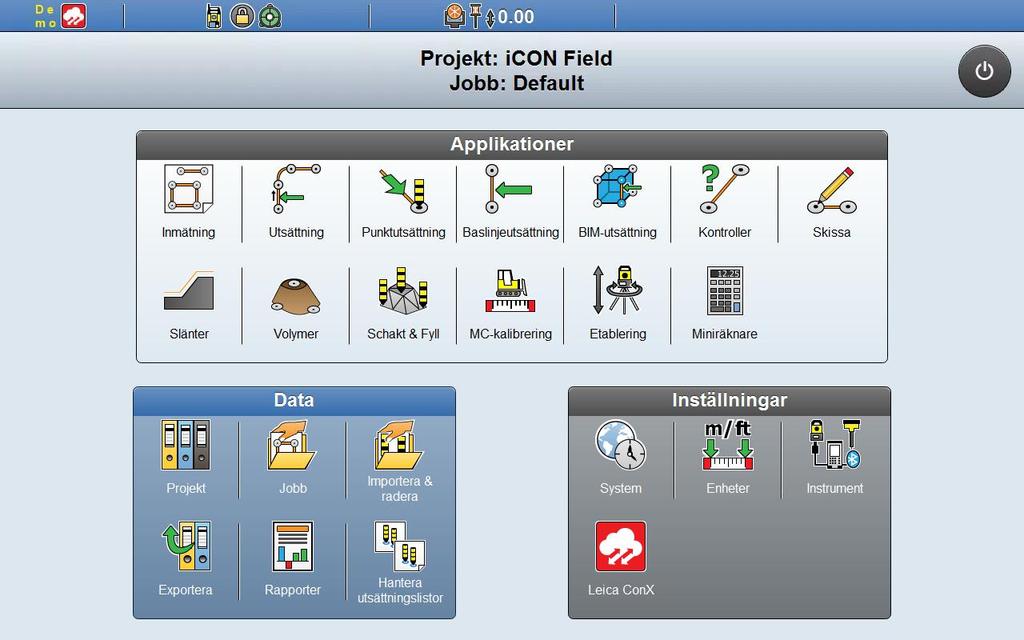Click the 'Jobb: Default' title text
The image size is (1024, 640).
517,84
